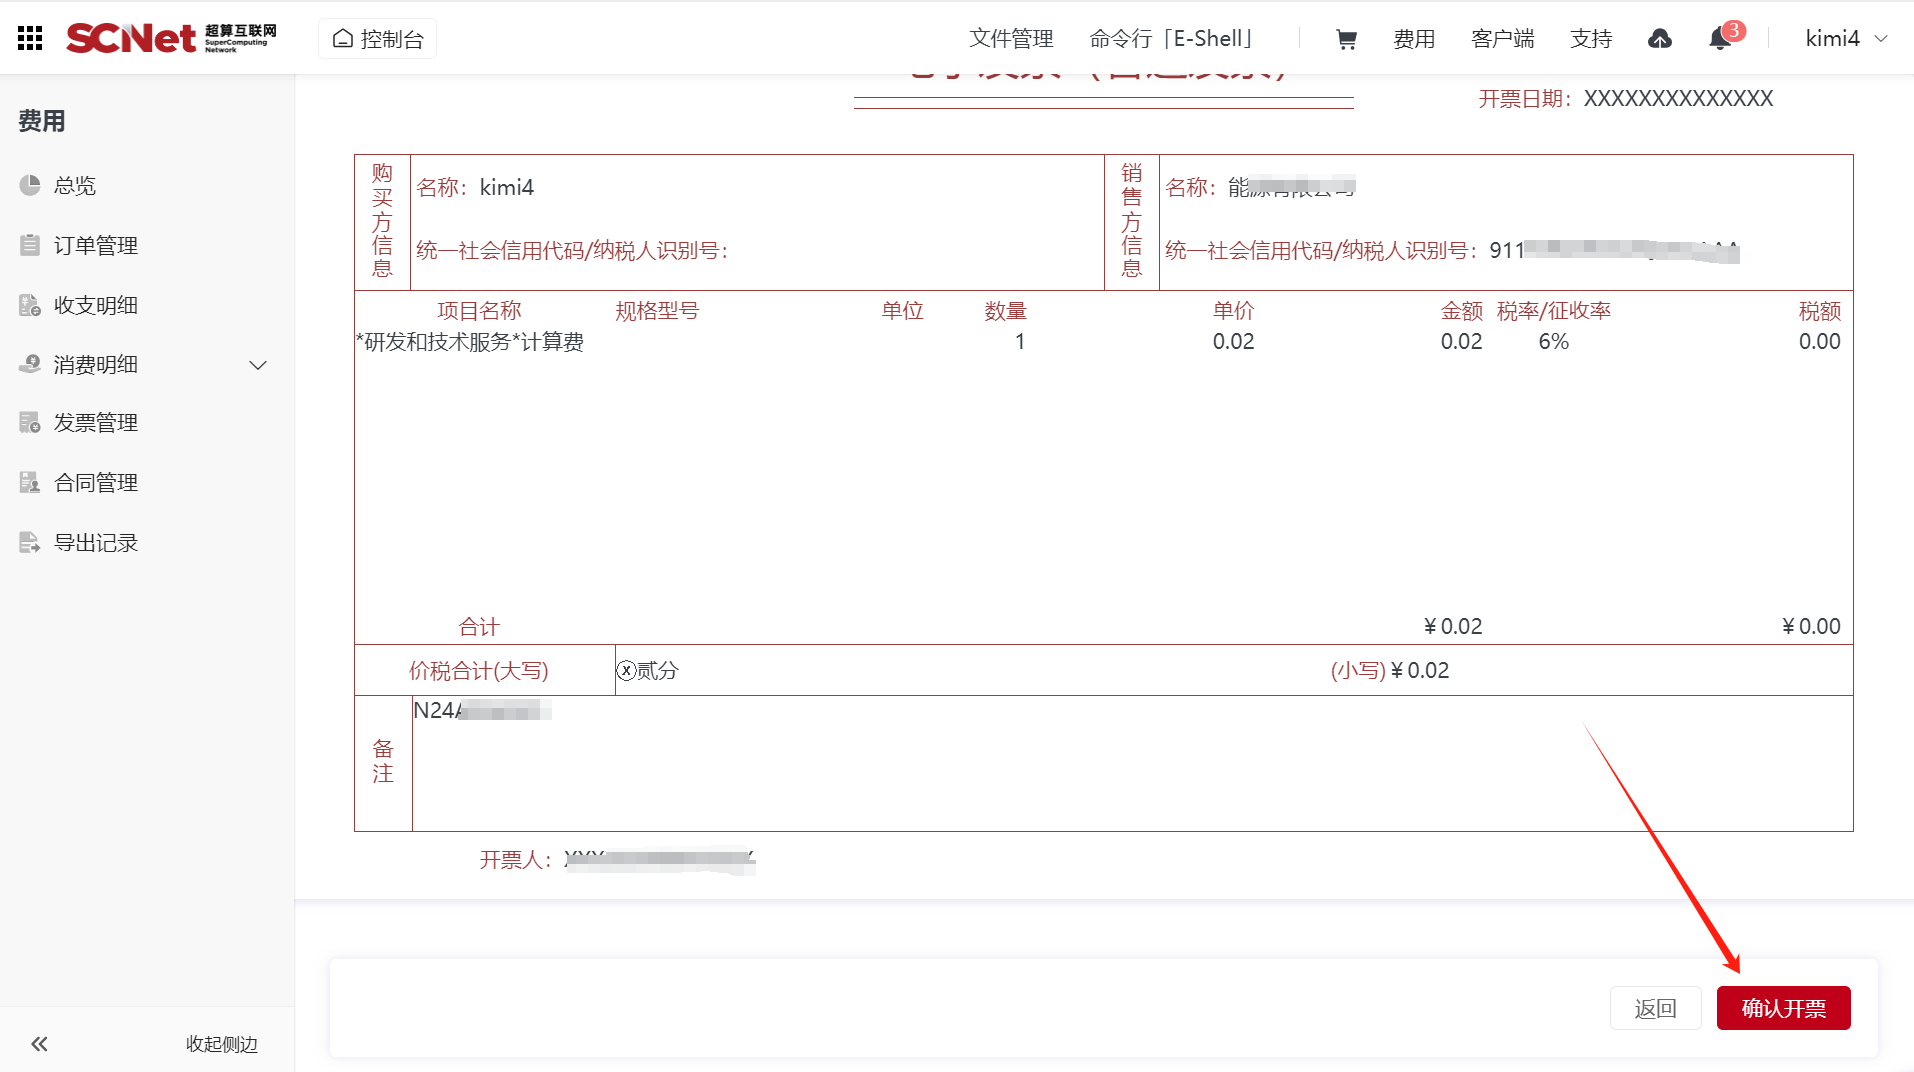Open the kimi4 user dropdown

[1845, 39]
